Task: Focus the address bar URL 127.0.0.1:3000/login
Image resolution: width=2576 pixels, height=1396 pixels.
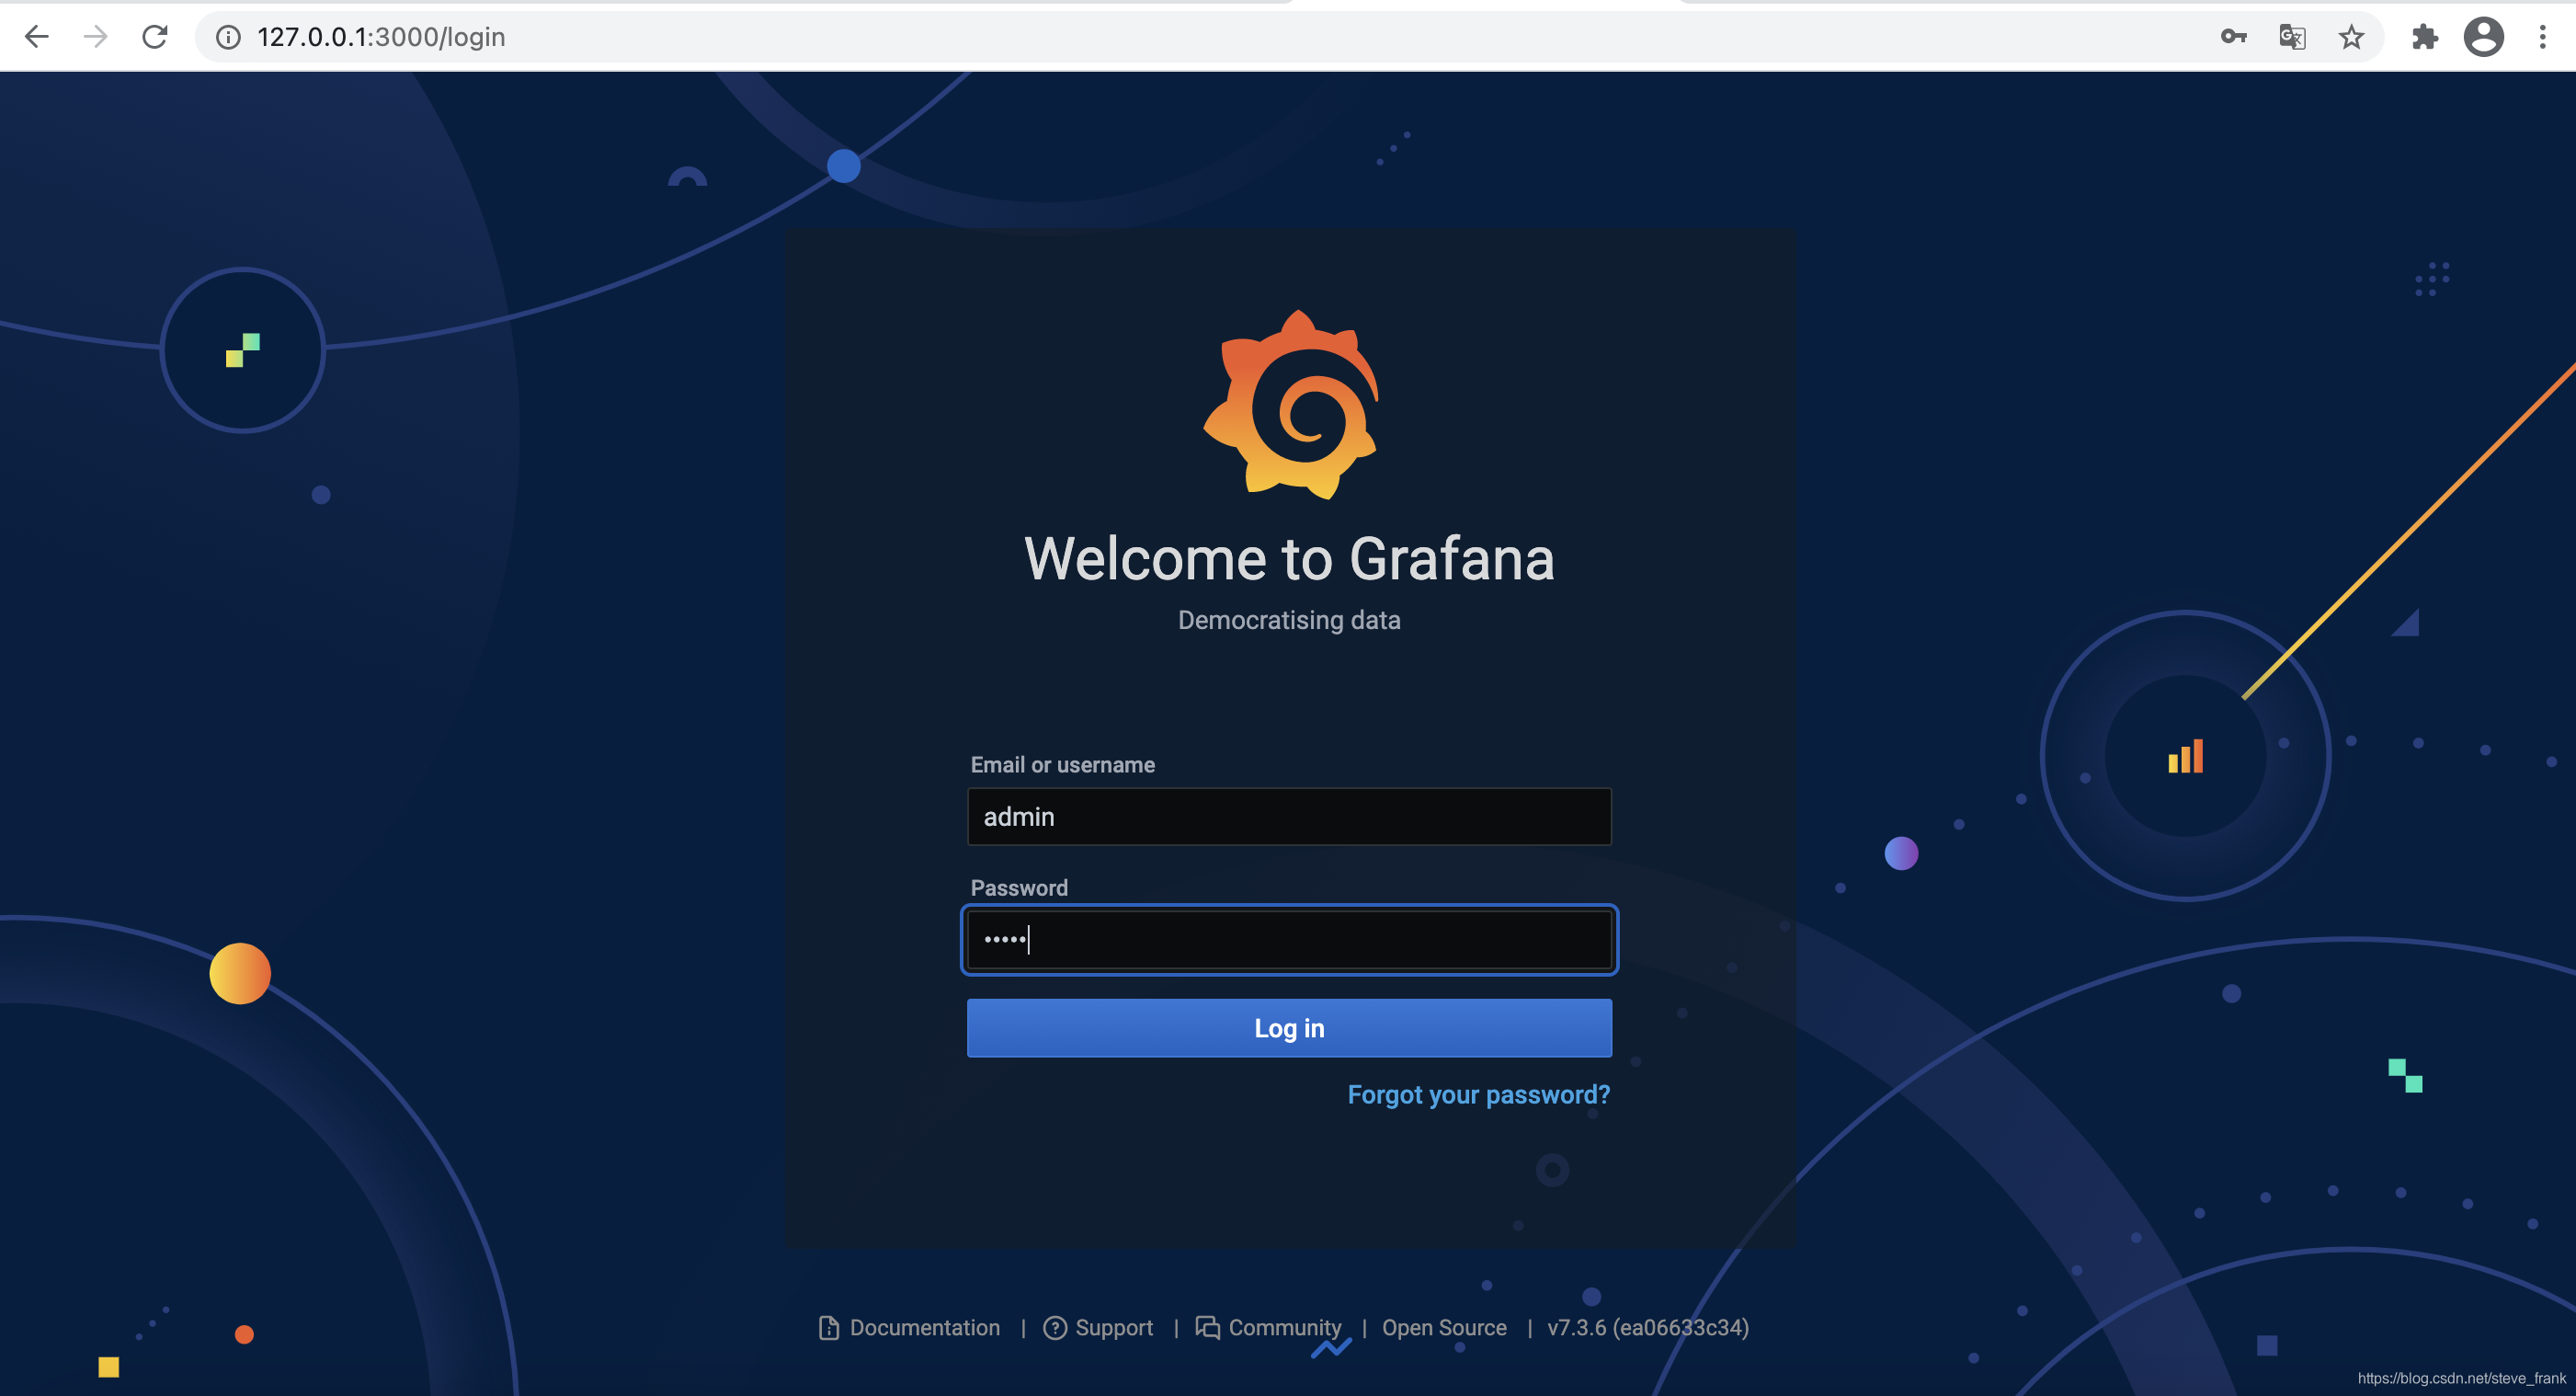Action: pos(381,37)
